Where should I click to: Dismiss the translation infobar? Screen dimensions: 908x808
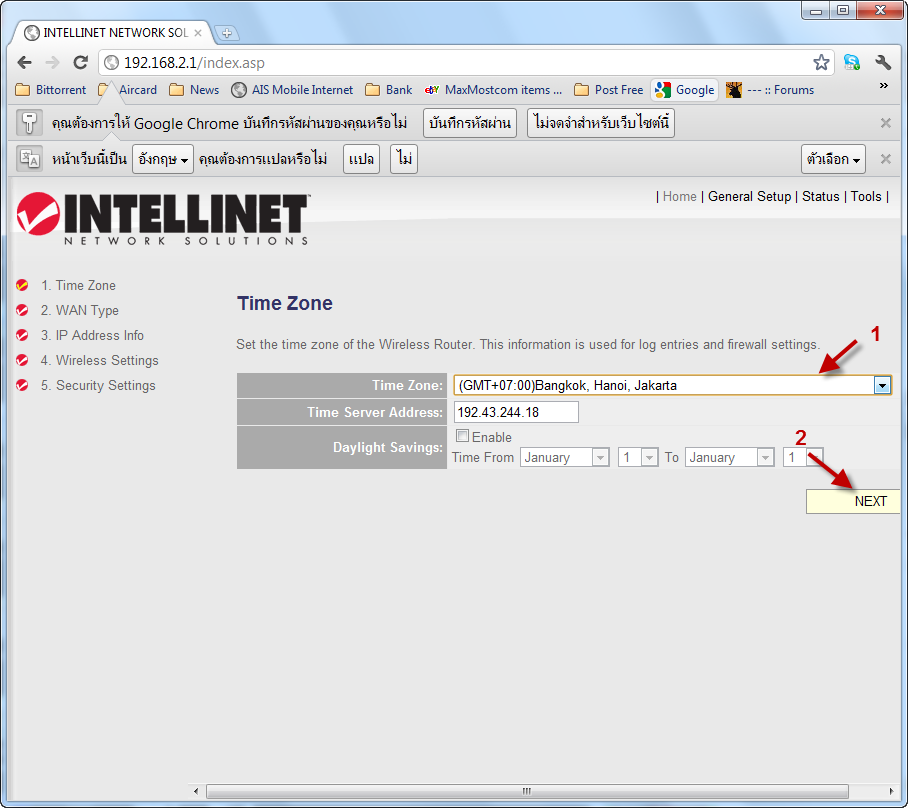pyautogui.click(x=885, y=159)
